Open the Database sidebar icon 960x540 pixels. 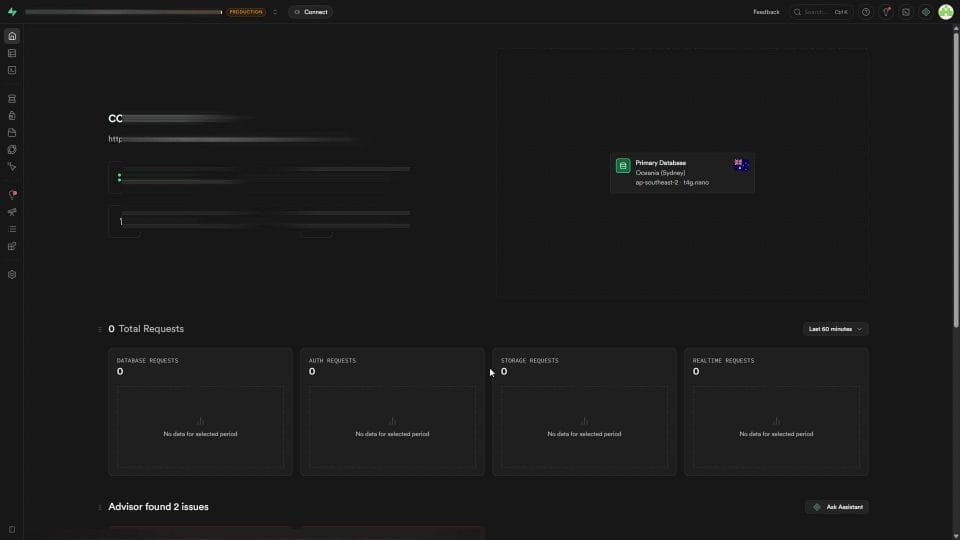(12, 99)
